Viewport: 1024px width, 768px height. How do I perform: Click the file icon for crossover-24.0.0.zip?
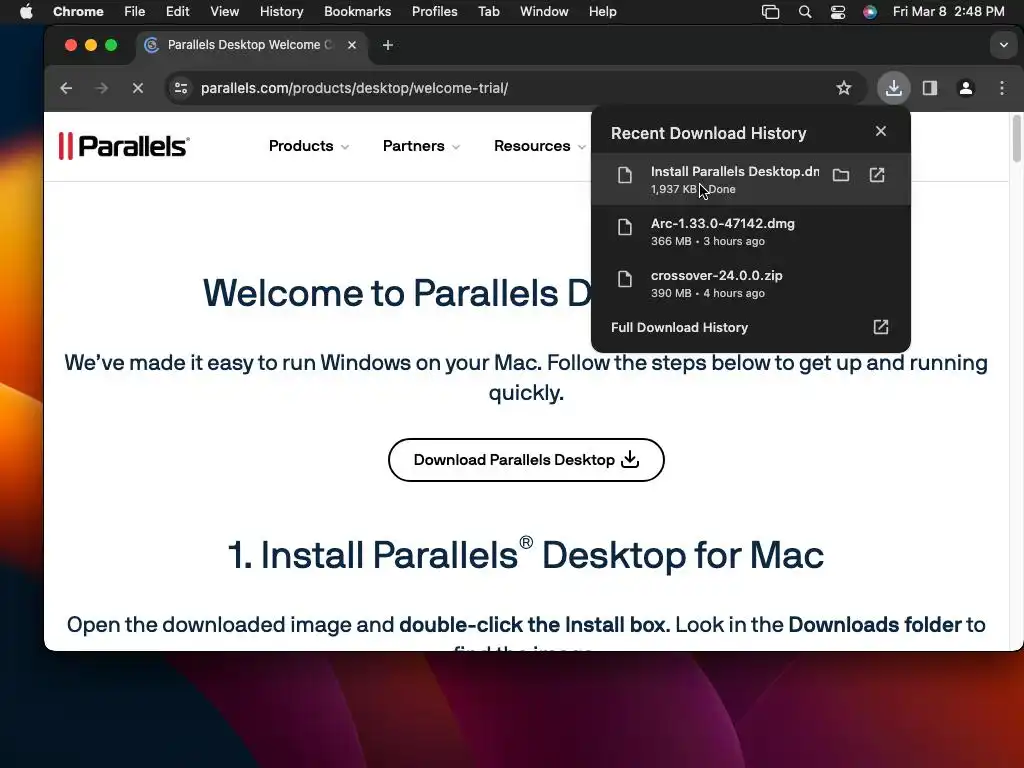click(x=625, y=280)
